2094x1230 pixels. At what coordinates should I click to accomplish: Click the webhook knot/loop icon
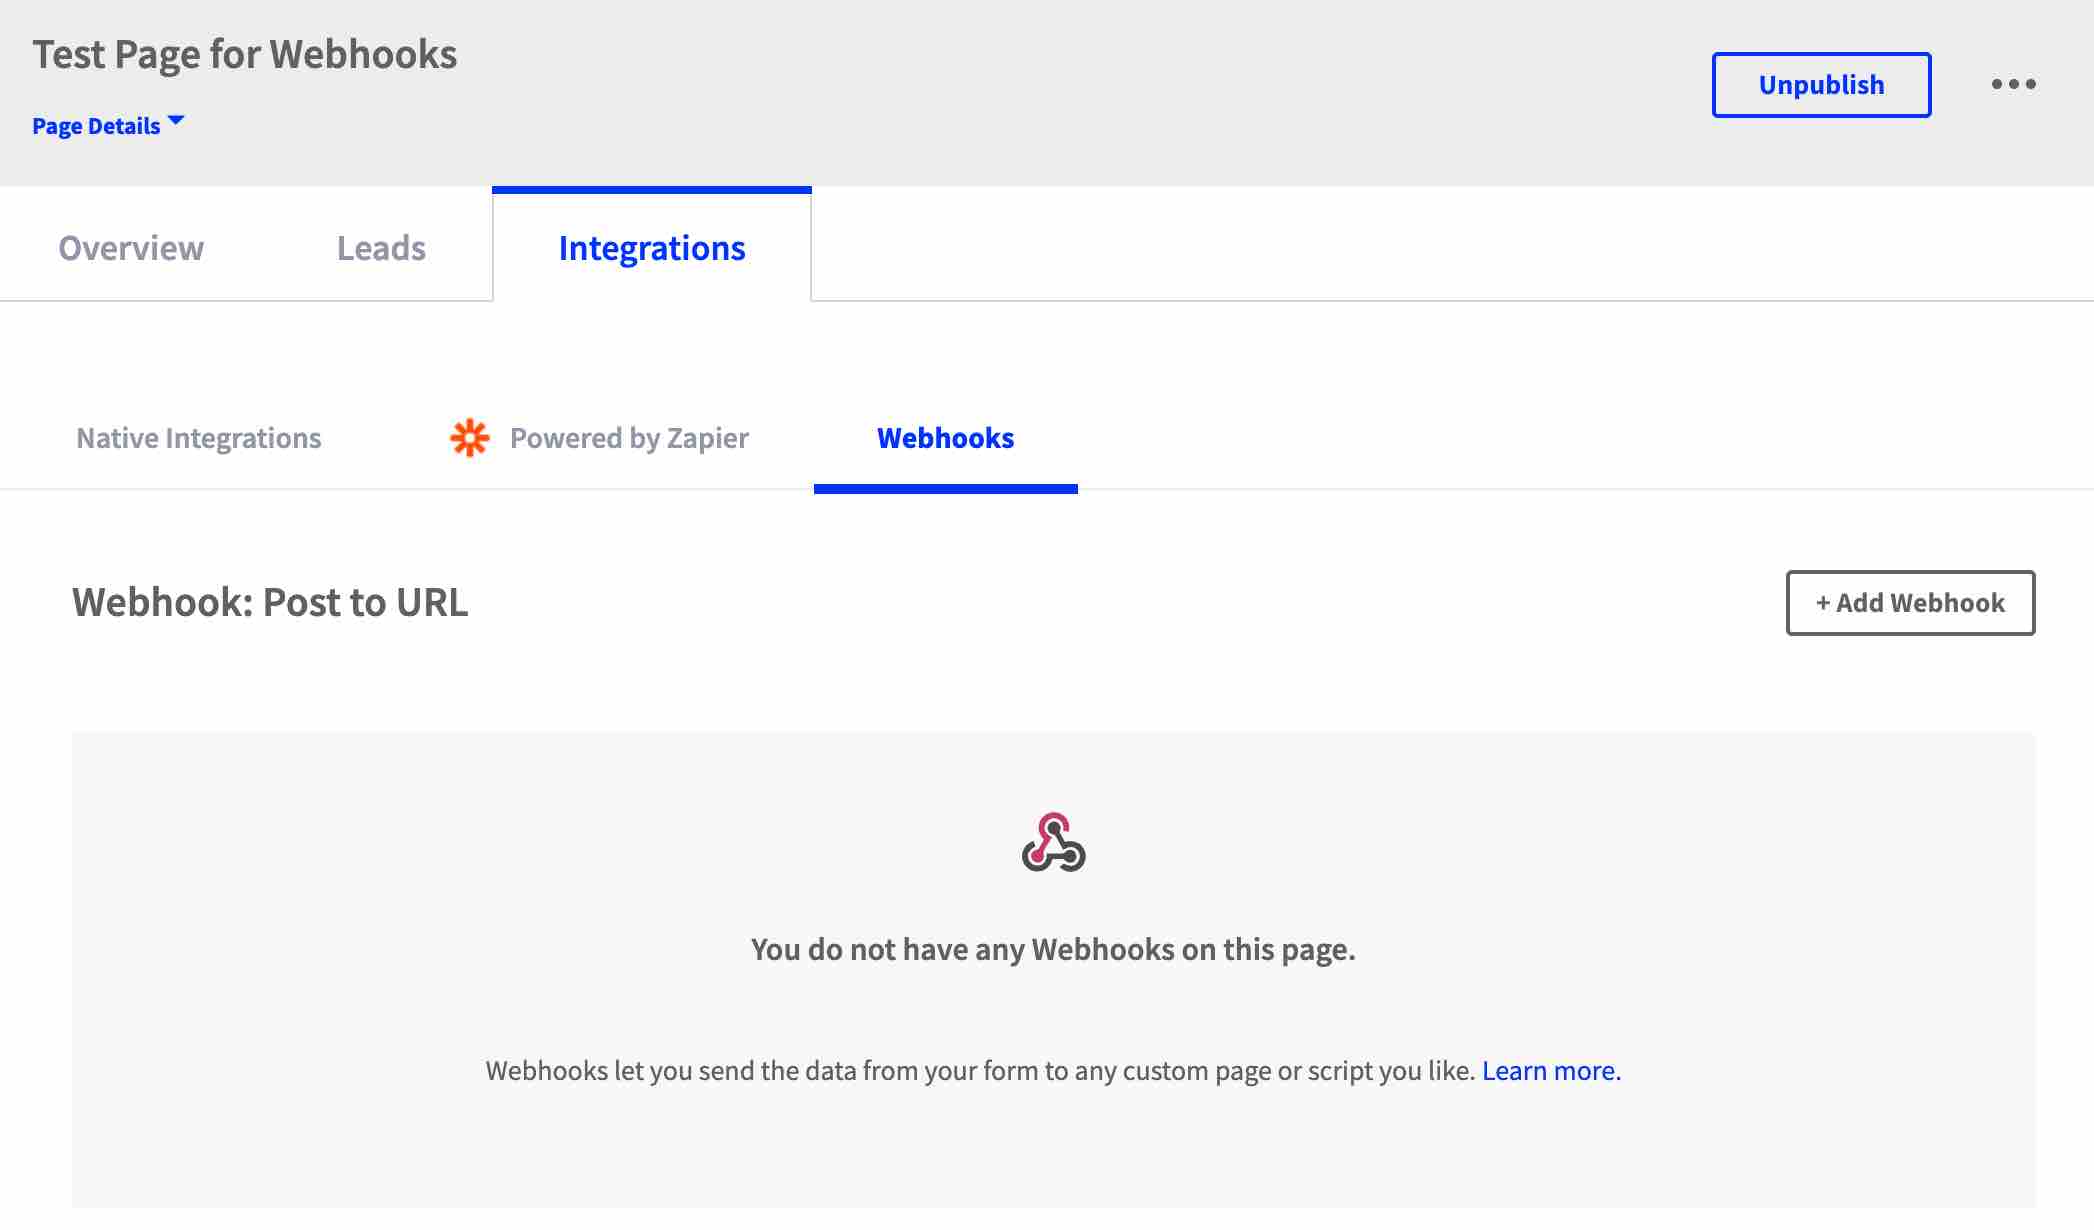point(1053,842)
